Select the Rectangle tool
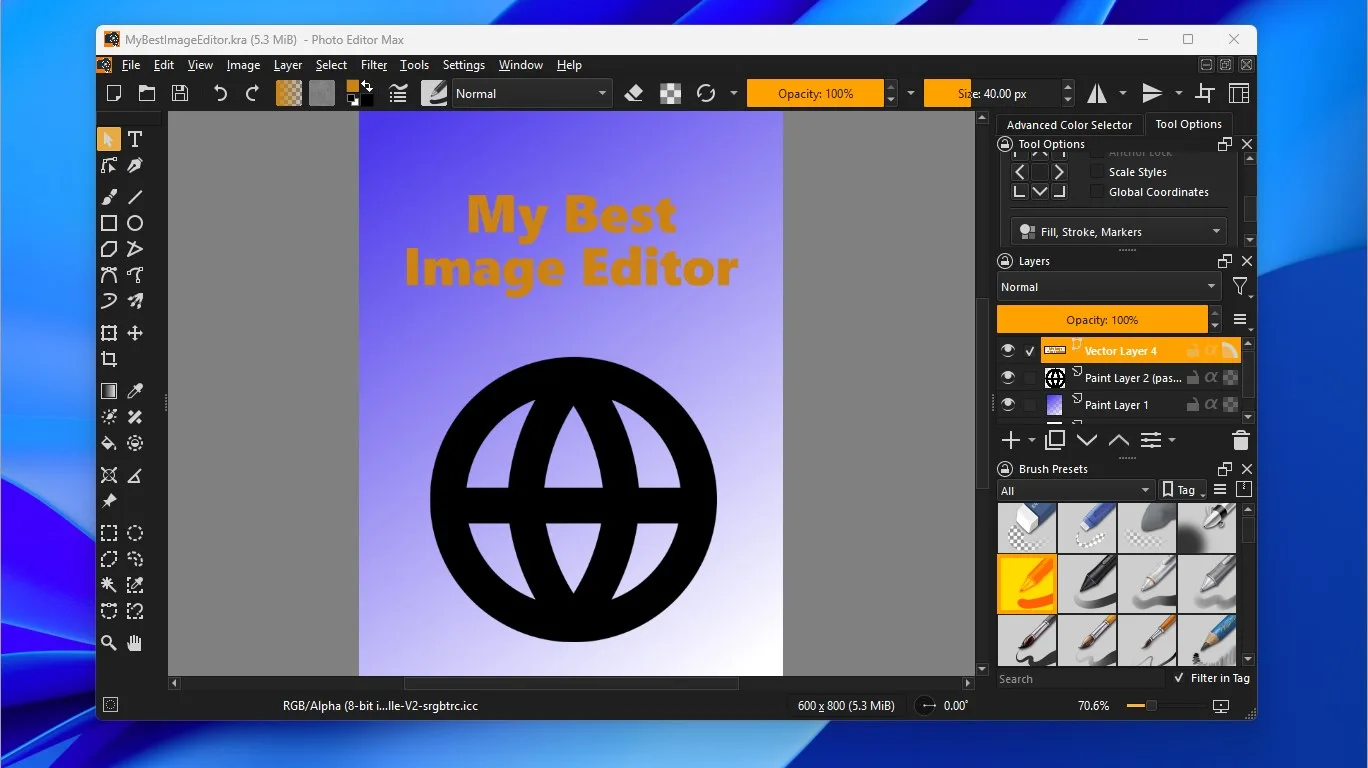The height and width of the screenshot is (768, 1368). click(109, 223)
